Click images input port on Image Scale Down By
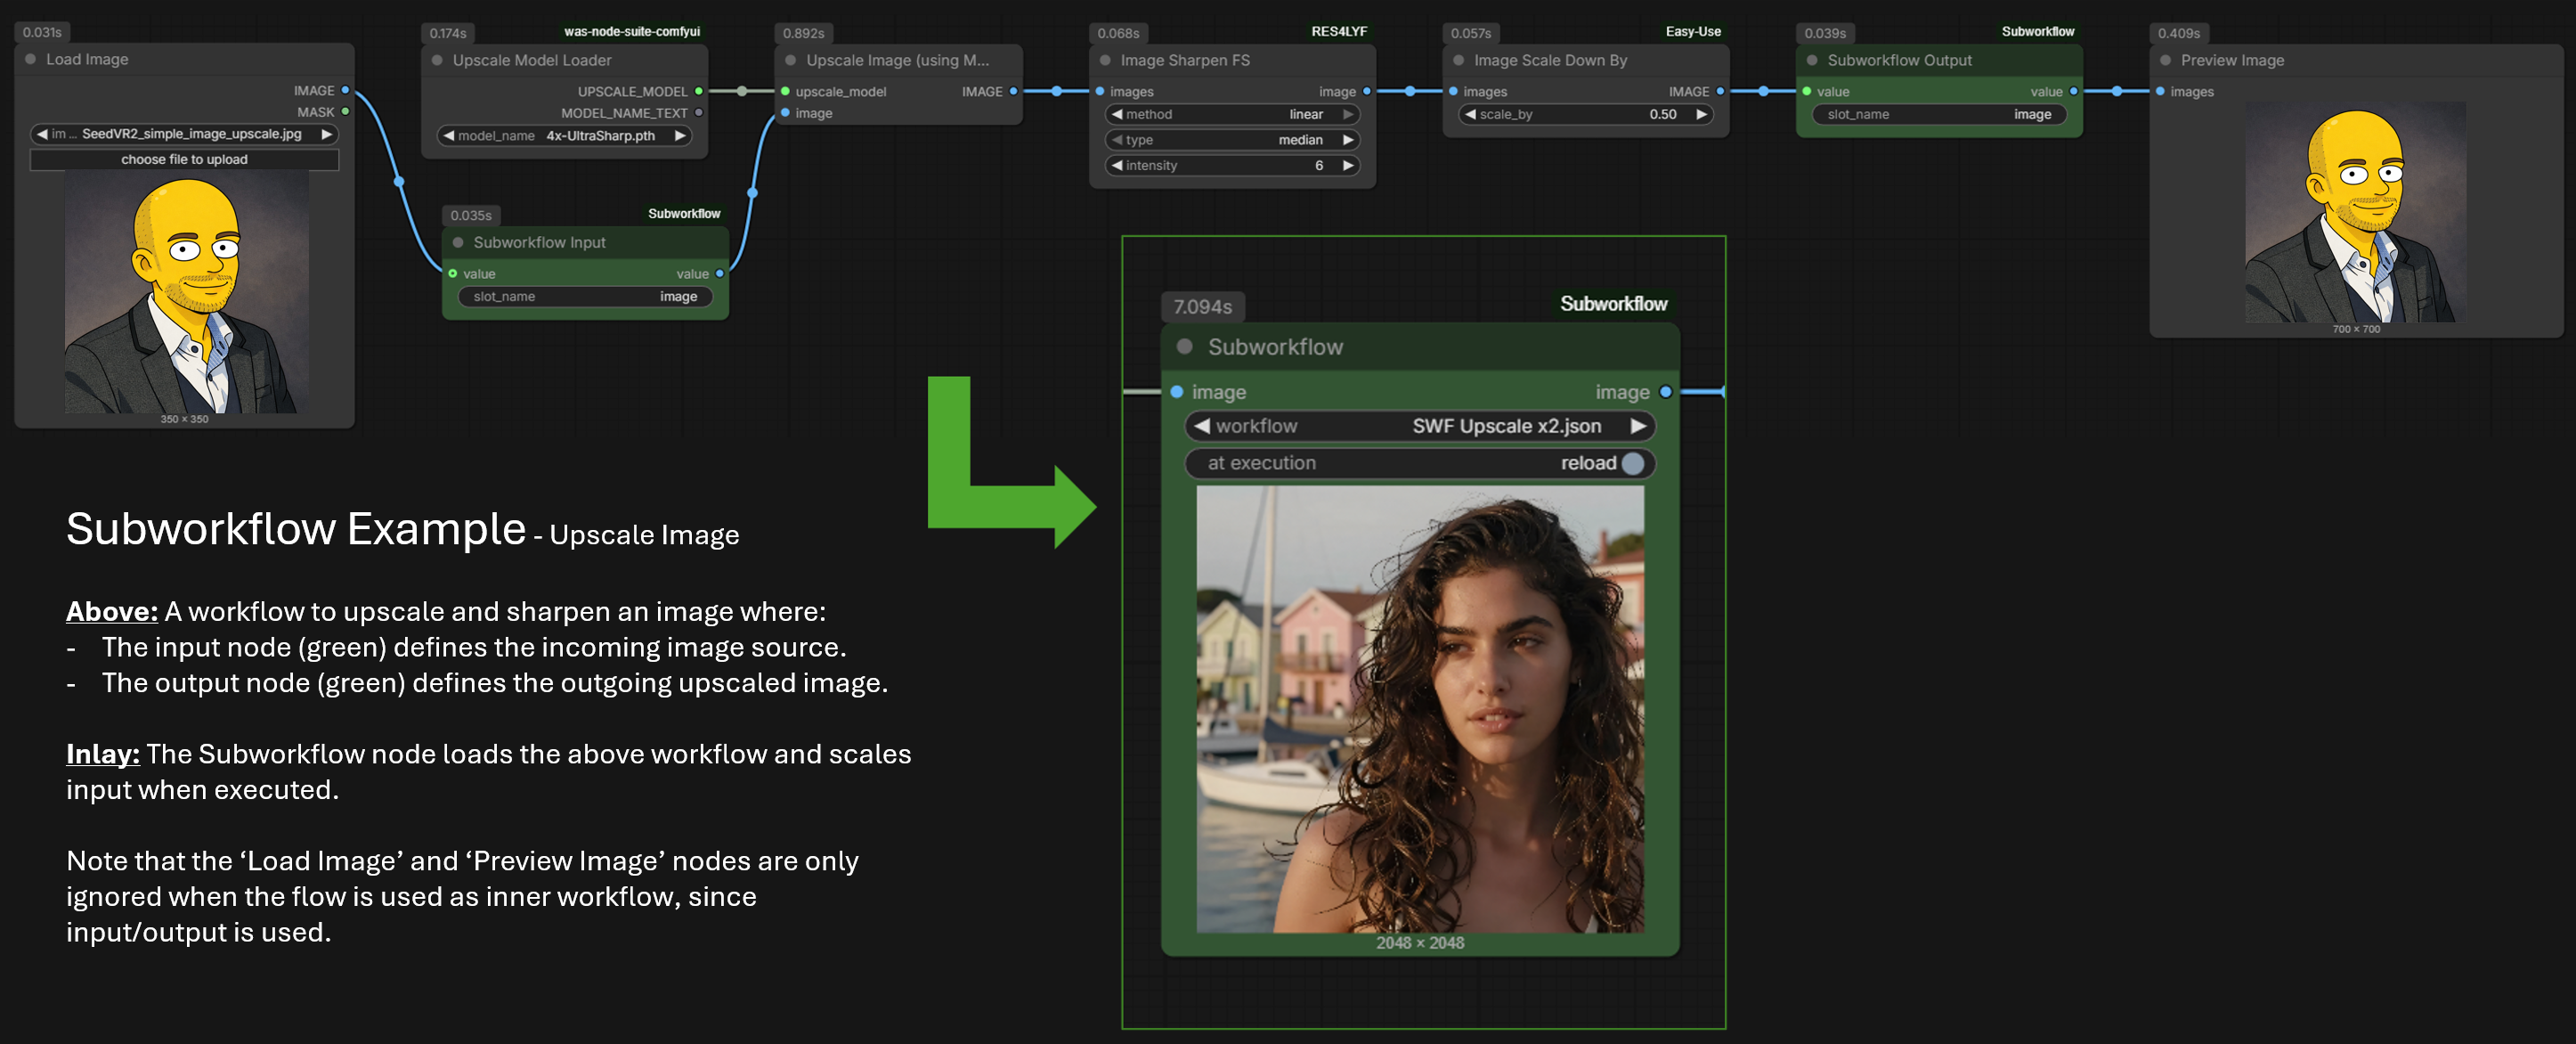Viewport: 2576px width, 1044px height. click(x=1453, y=91)
